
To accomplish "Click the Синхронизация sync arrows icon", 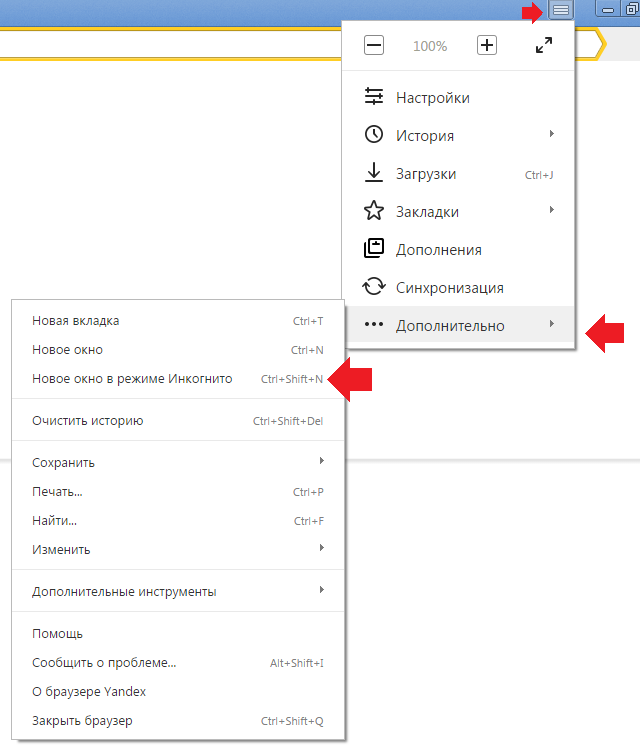I will tap(374, 287).
